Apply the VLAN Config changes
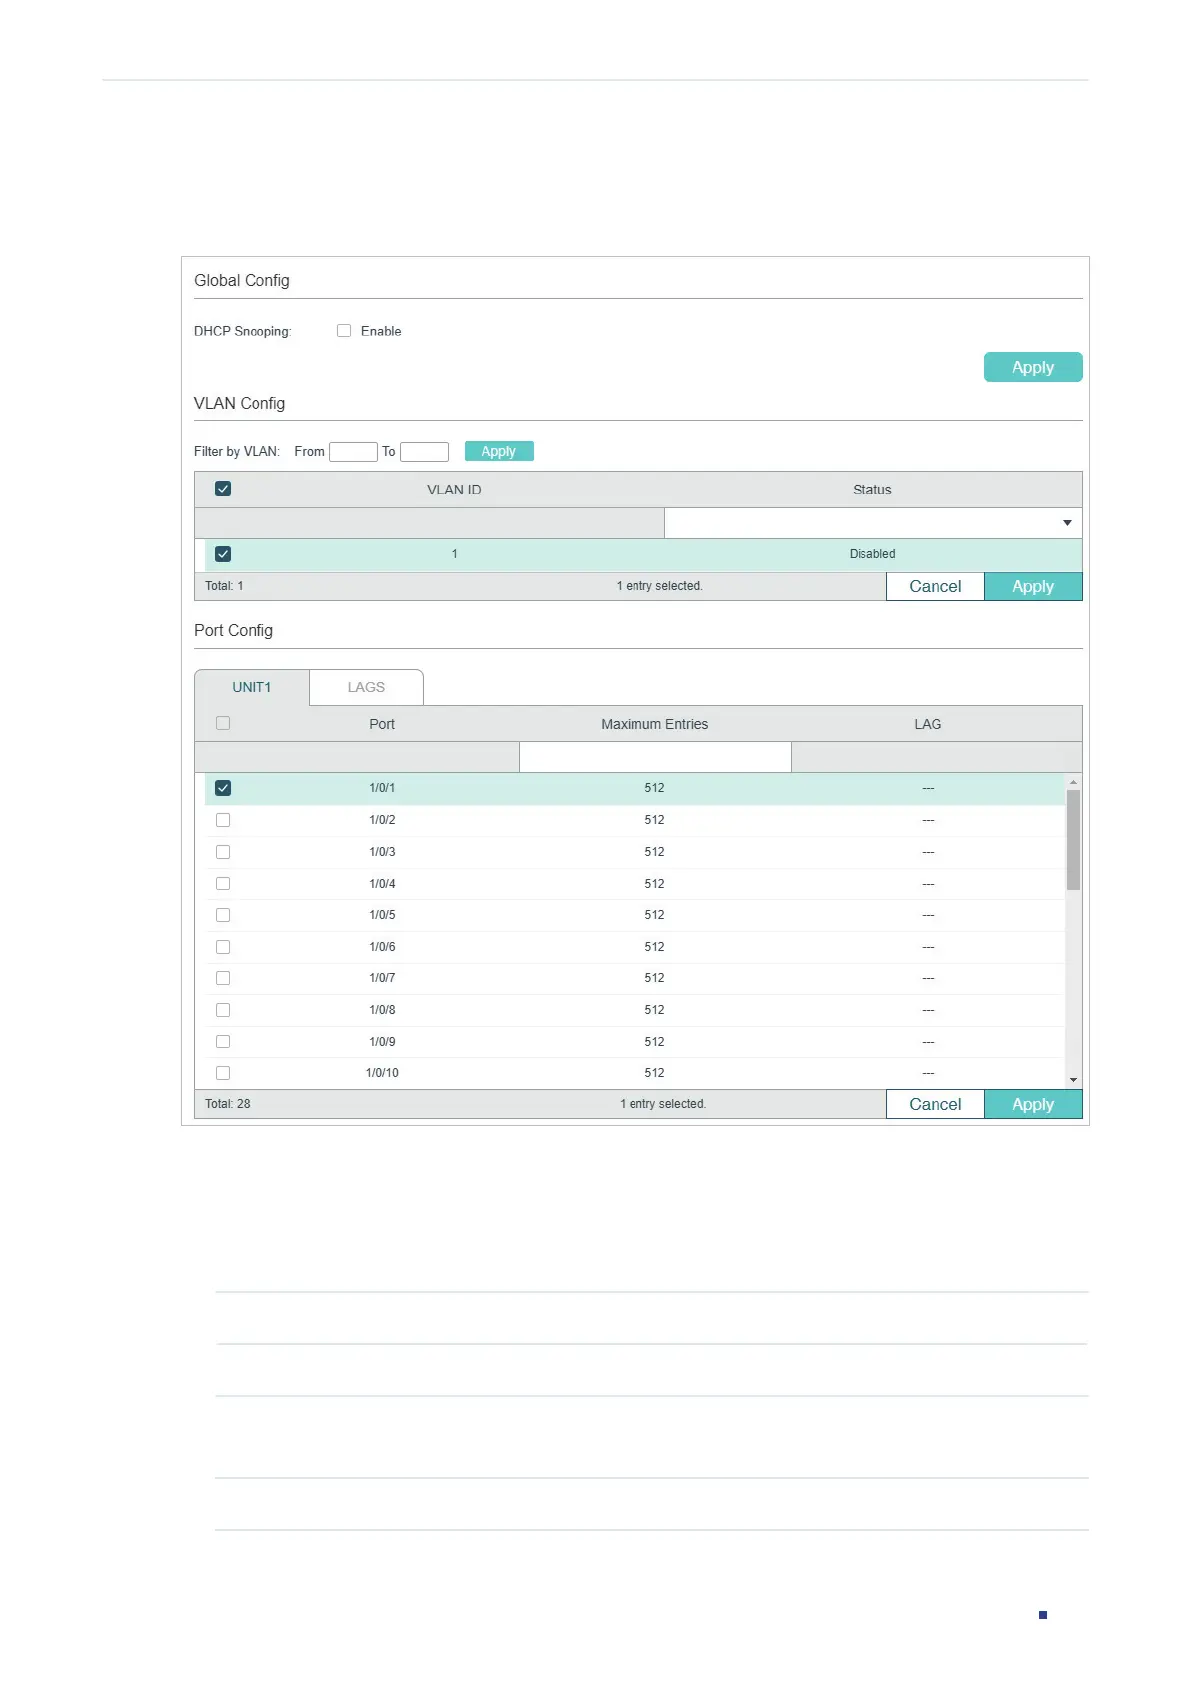 click(x=1033, y=586)
